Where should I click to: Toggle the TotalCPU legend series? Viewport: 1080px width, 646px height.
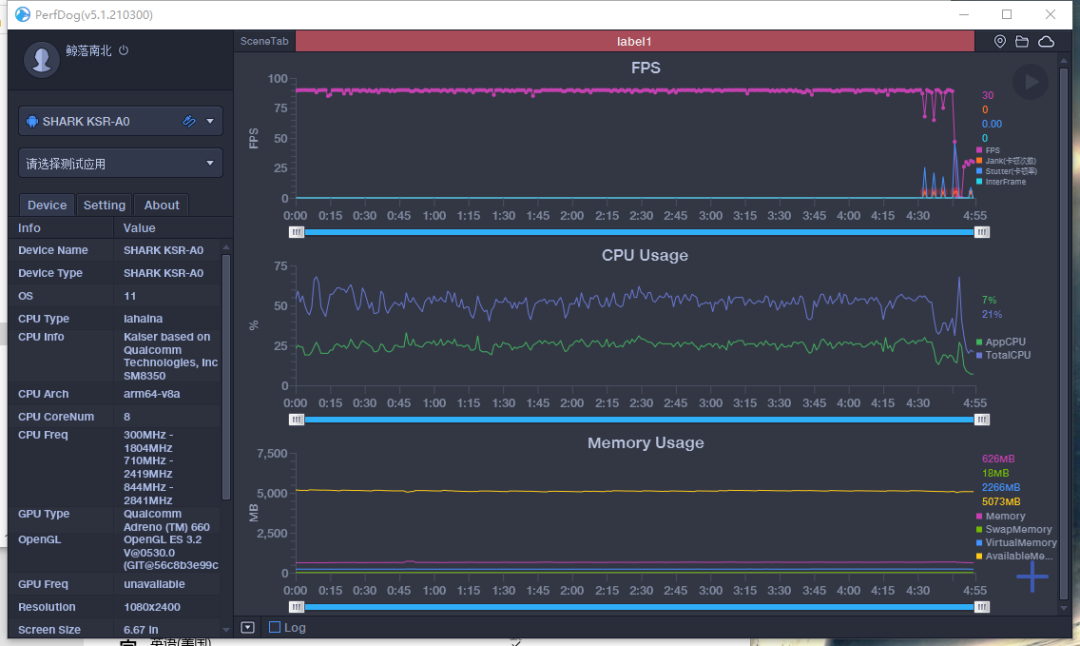pyautogui.click(x=1004, y=355)
